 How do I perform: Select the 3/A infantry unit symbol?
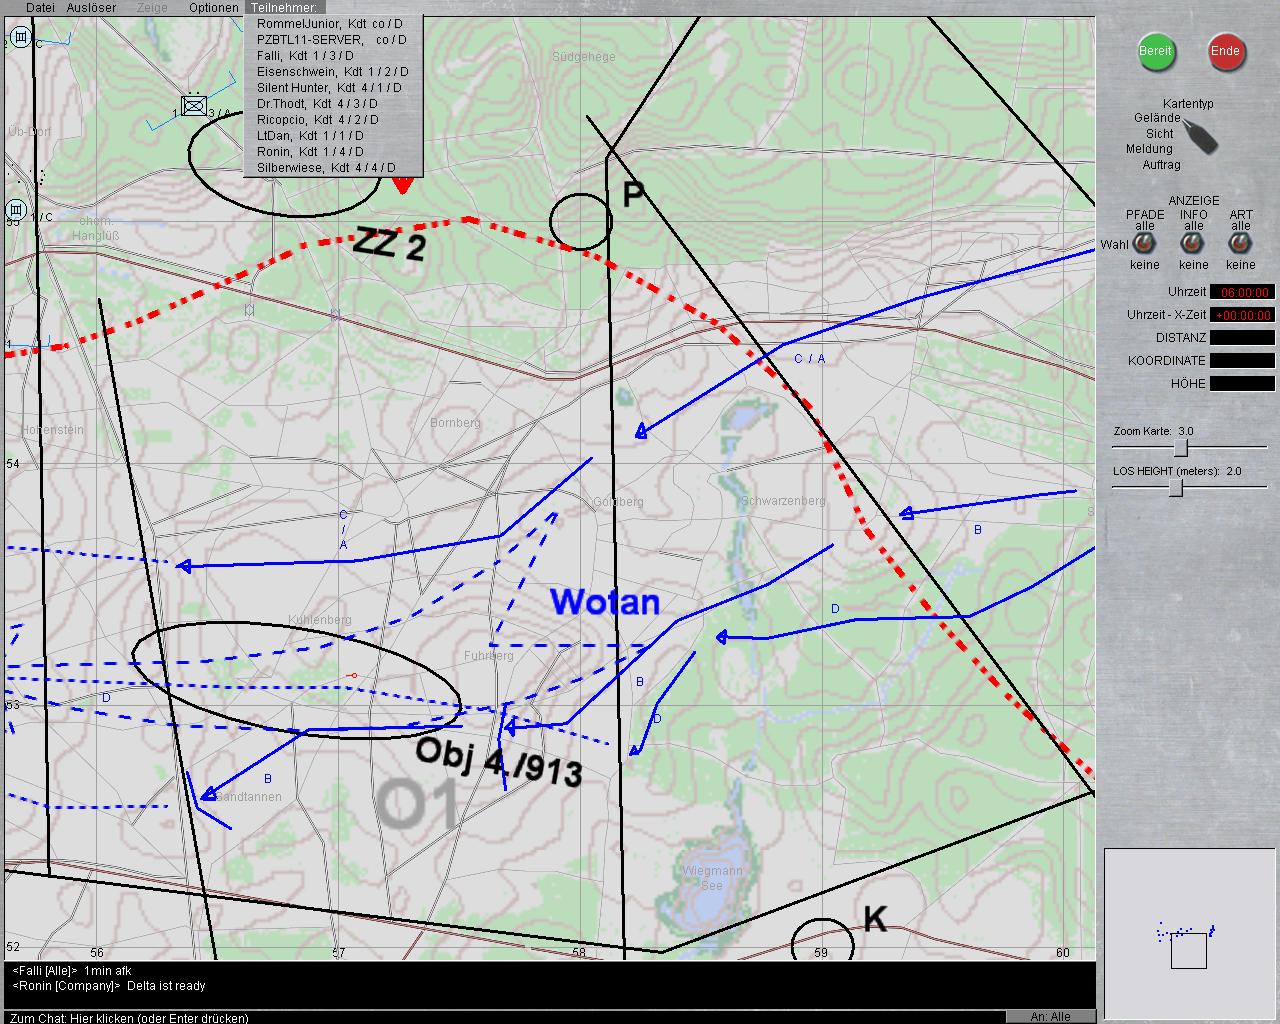tap(193, 106)
